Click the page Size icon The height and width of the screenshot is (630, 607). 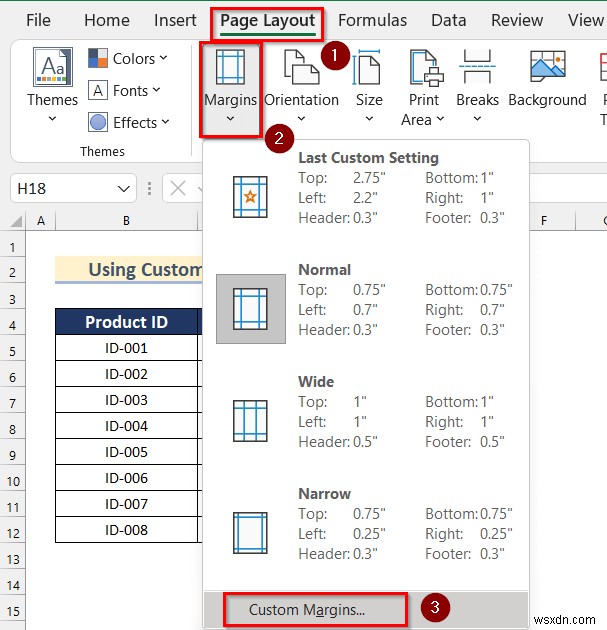point(366,67)
